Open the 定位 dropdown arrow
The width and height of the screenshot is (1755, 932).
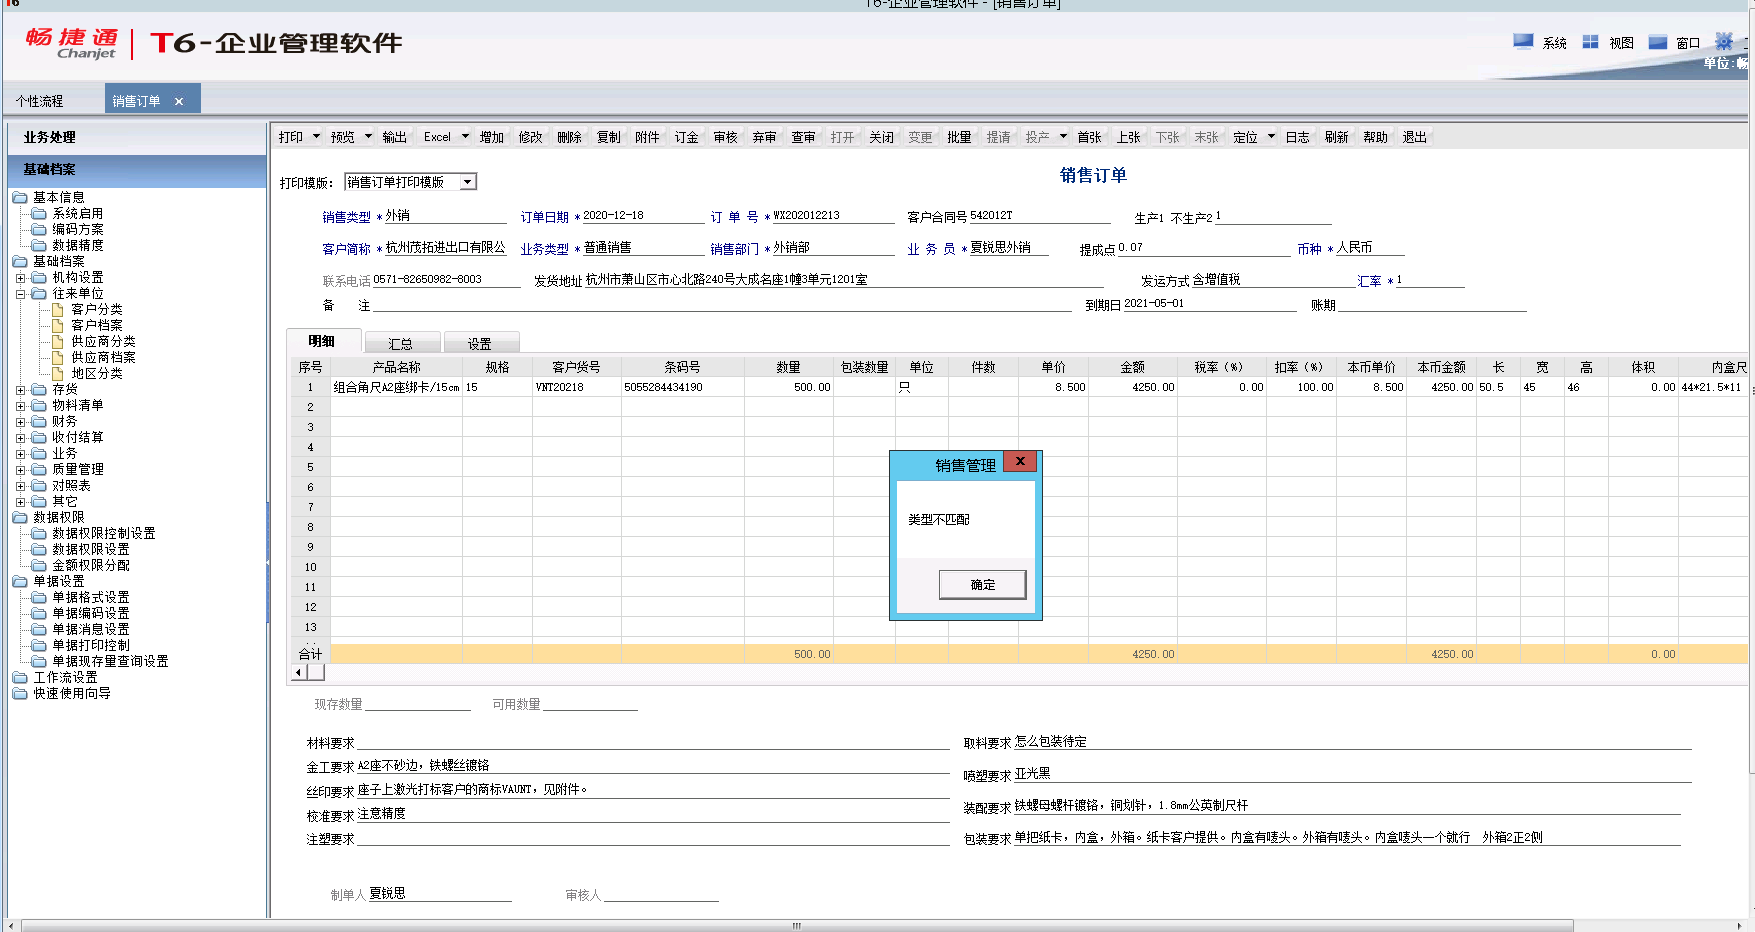[1271, 136]
